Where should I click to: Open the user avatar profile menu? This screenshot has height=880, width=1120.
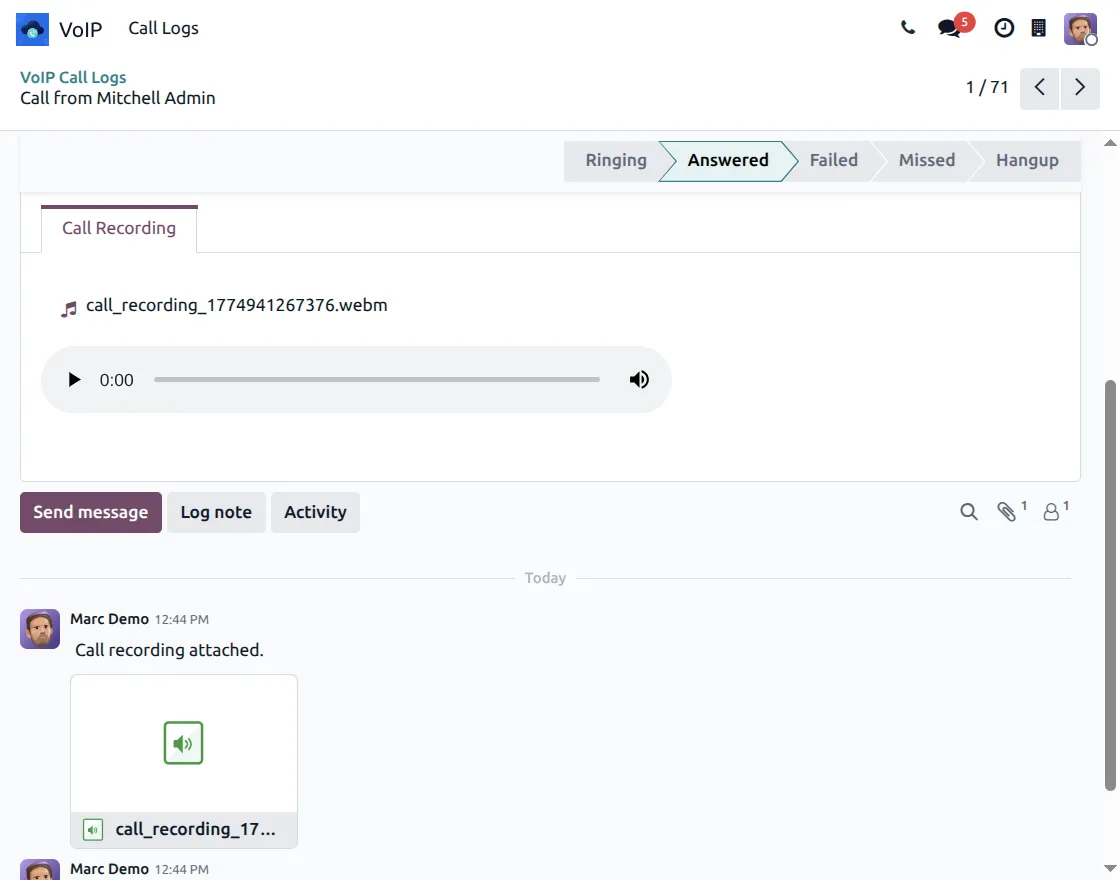1080,28
